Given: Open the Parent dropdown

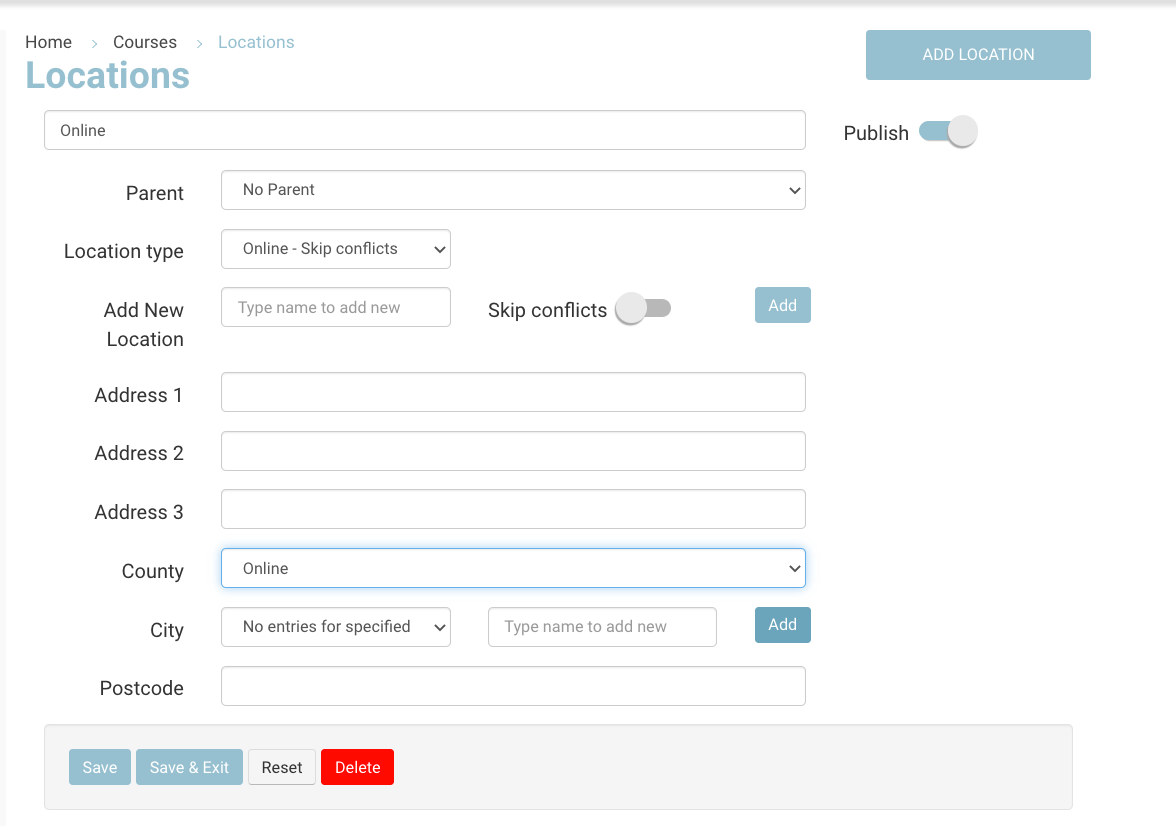Looking at the screenshot, I should 513,190.
